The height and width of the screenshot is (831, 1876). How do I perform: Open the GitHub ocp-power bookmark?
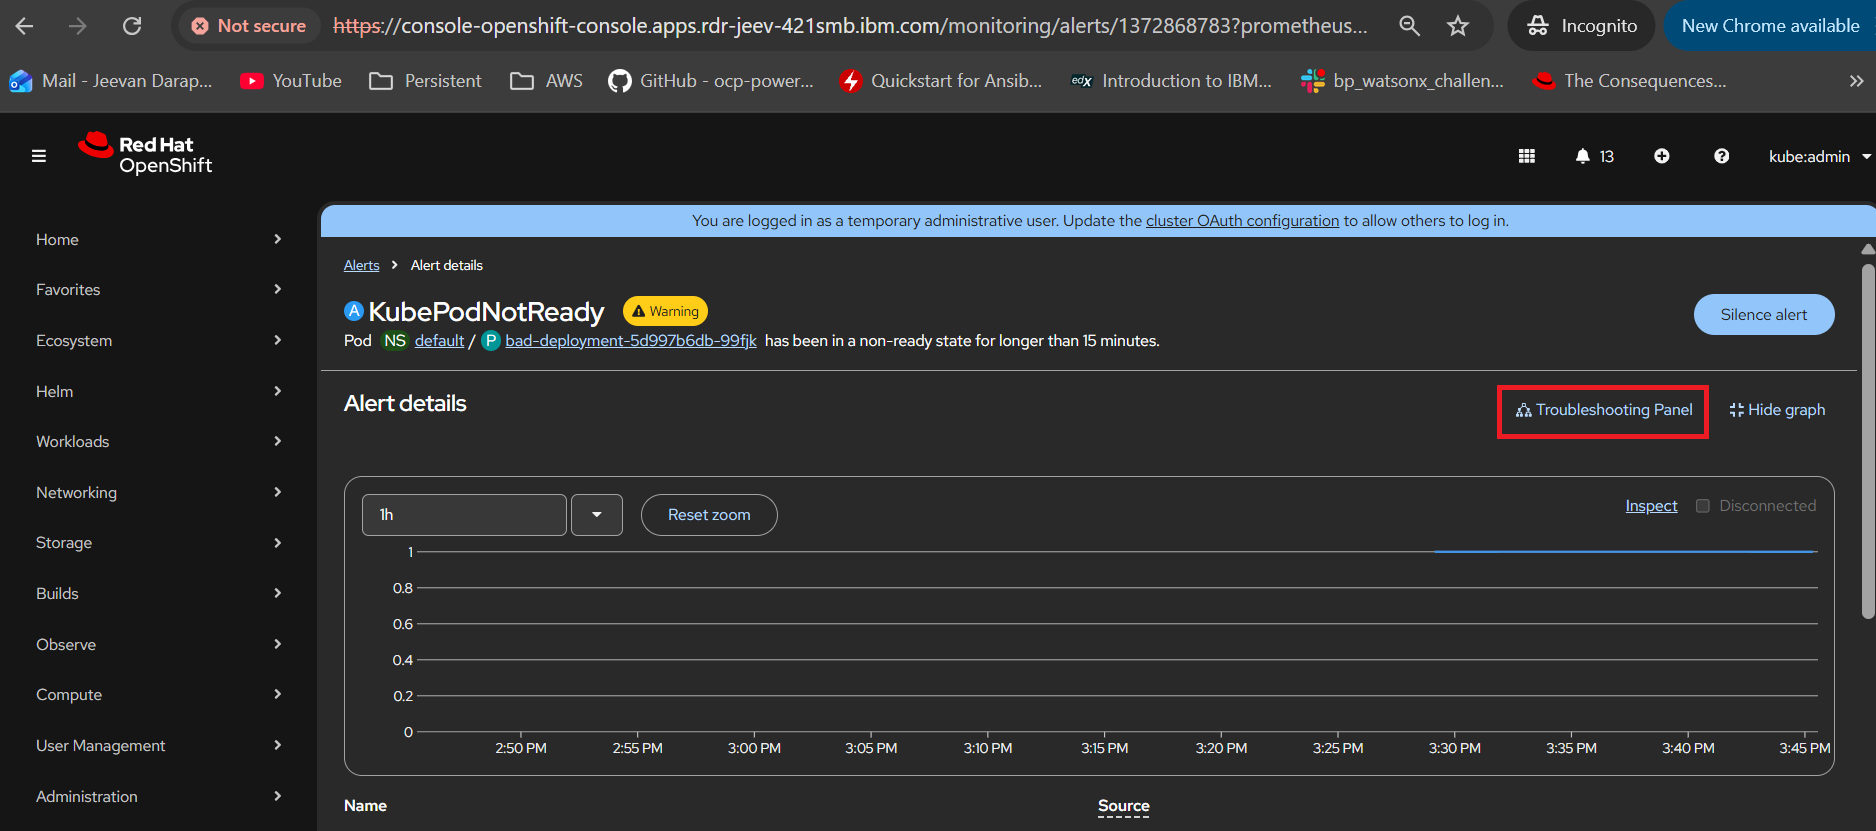tap(711, 81)
